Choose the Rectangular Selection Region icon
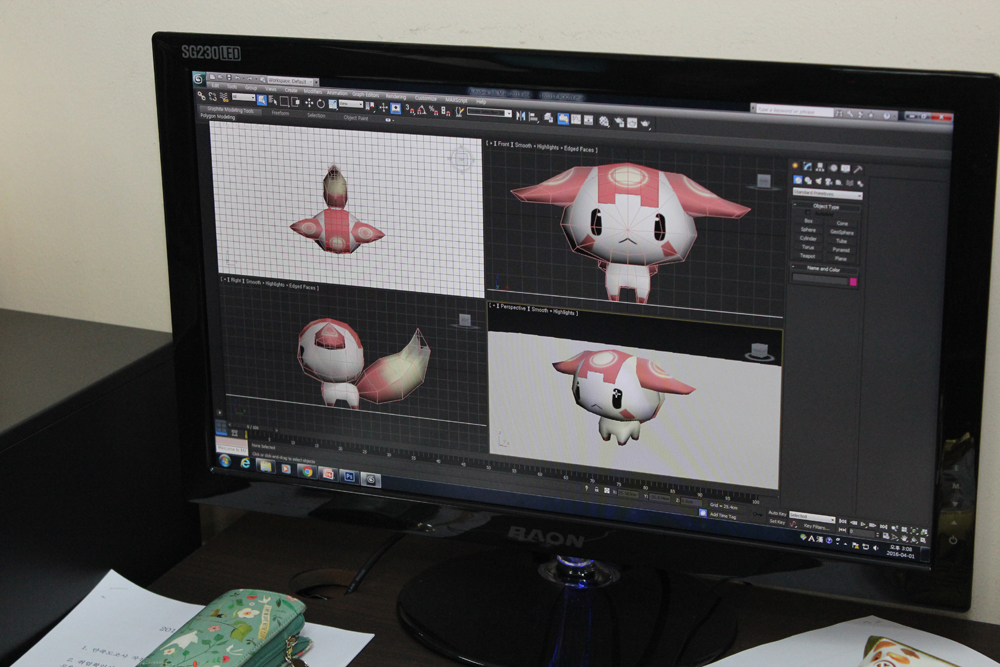This screenshot has width=1000, height=667. pyautogui.click(x=284, y=101)
